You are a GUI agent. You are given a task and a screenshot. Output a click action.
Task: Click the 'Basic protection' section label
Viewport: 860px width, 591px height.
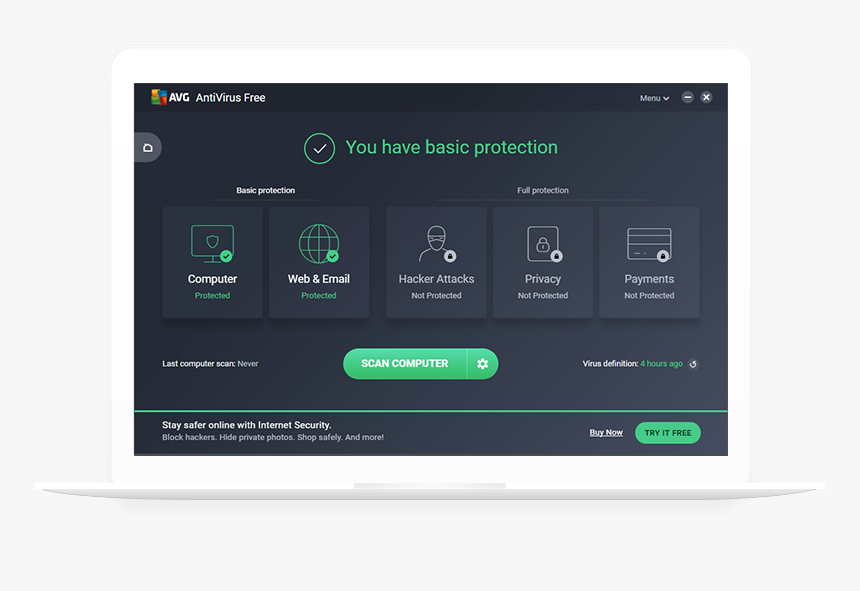(x=265, y=190)
